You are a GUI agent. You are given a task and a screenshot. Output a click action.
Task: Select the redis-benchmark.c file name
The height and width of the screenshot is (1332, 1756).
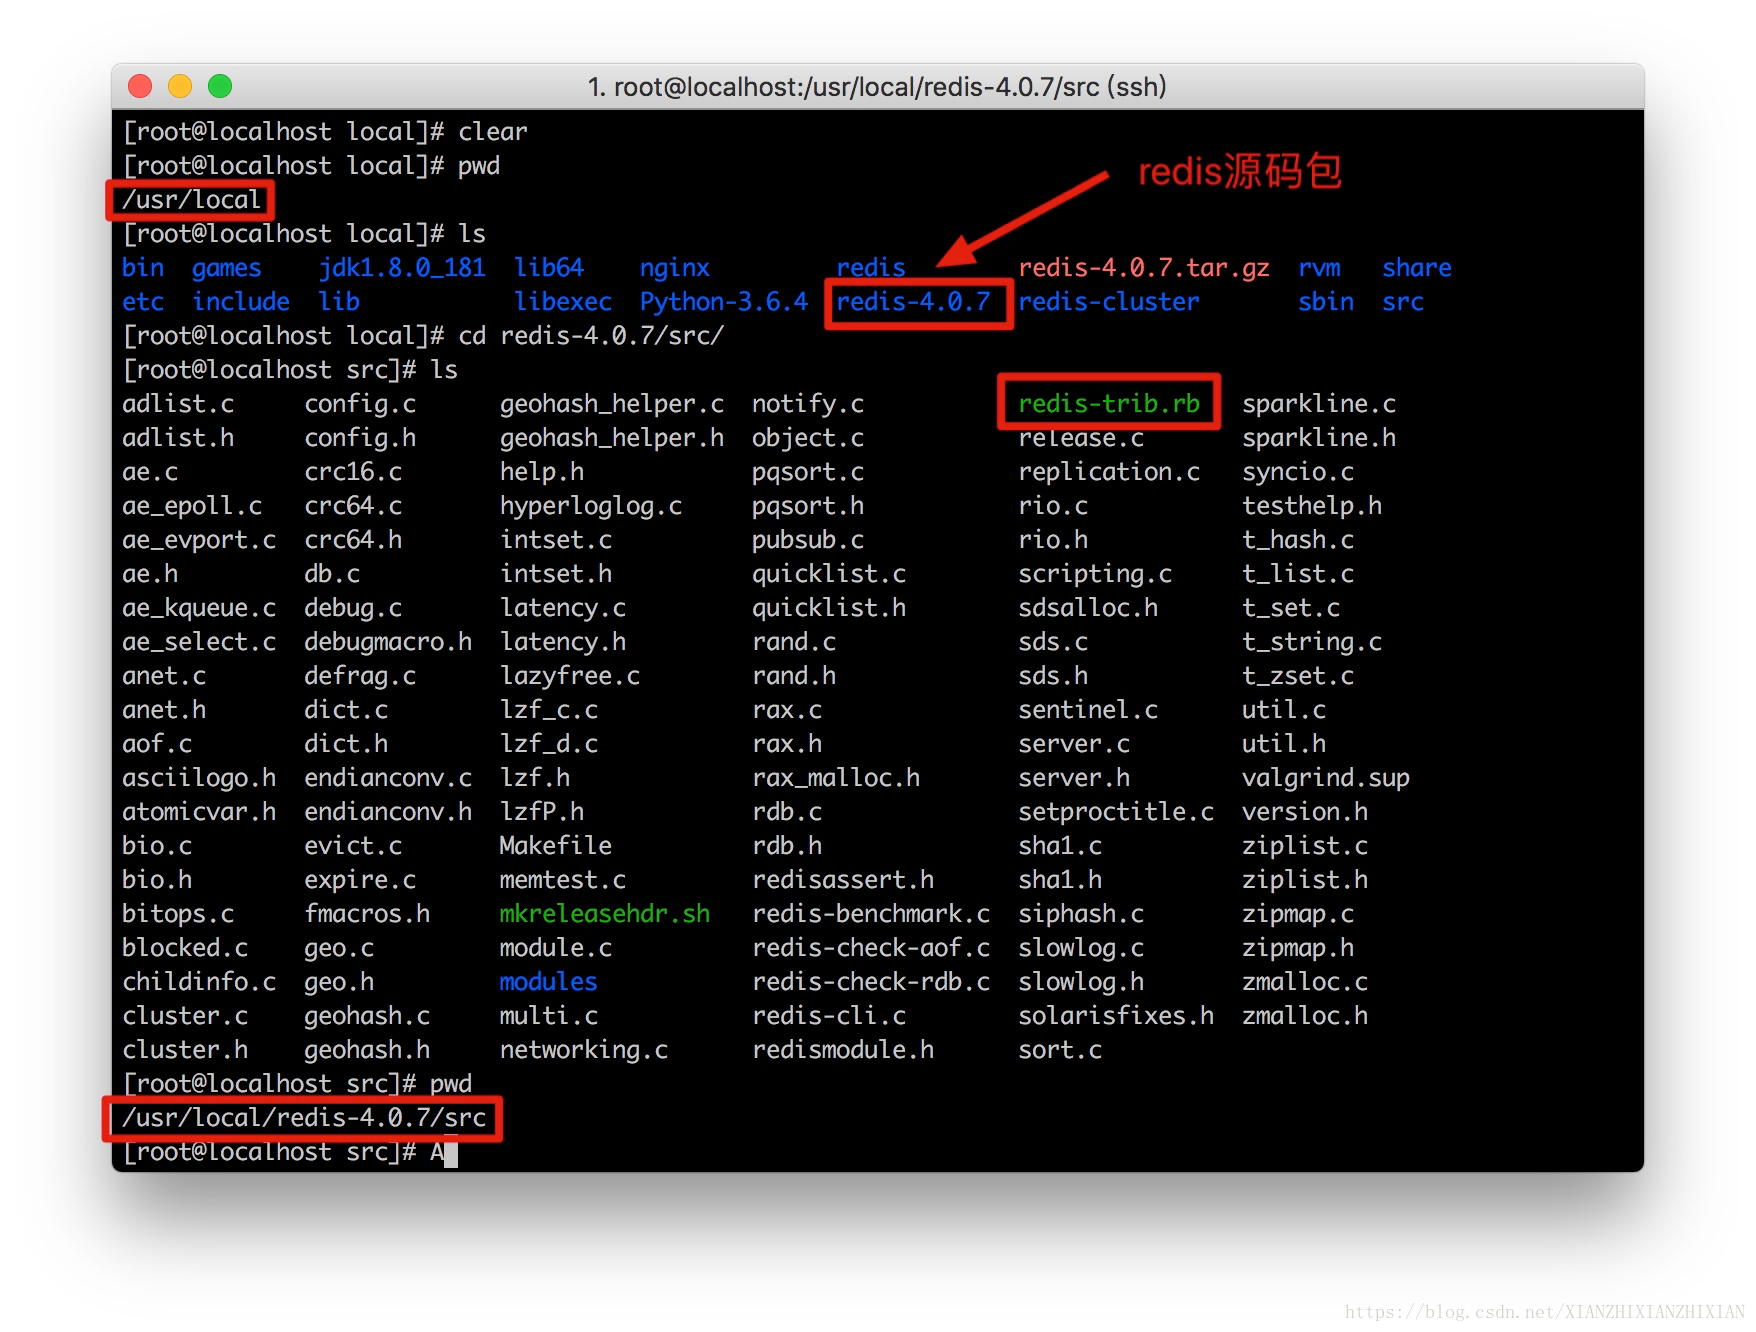[871, 914]
